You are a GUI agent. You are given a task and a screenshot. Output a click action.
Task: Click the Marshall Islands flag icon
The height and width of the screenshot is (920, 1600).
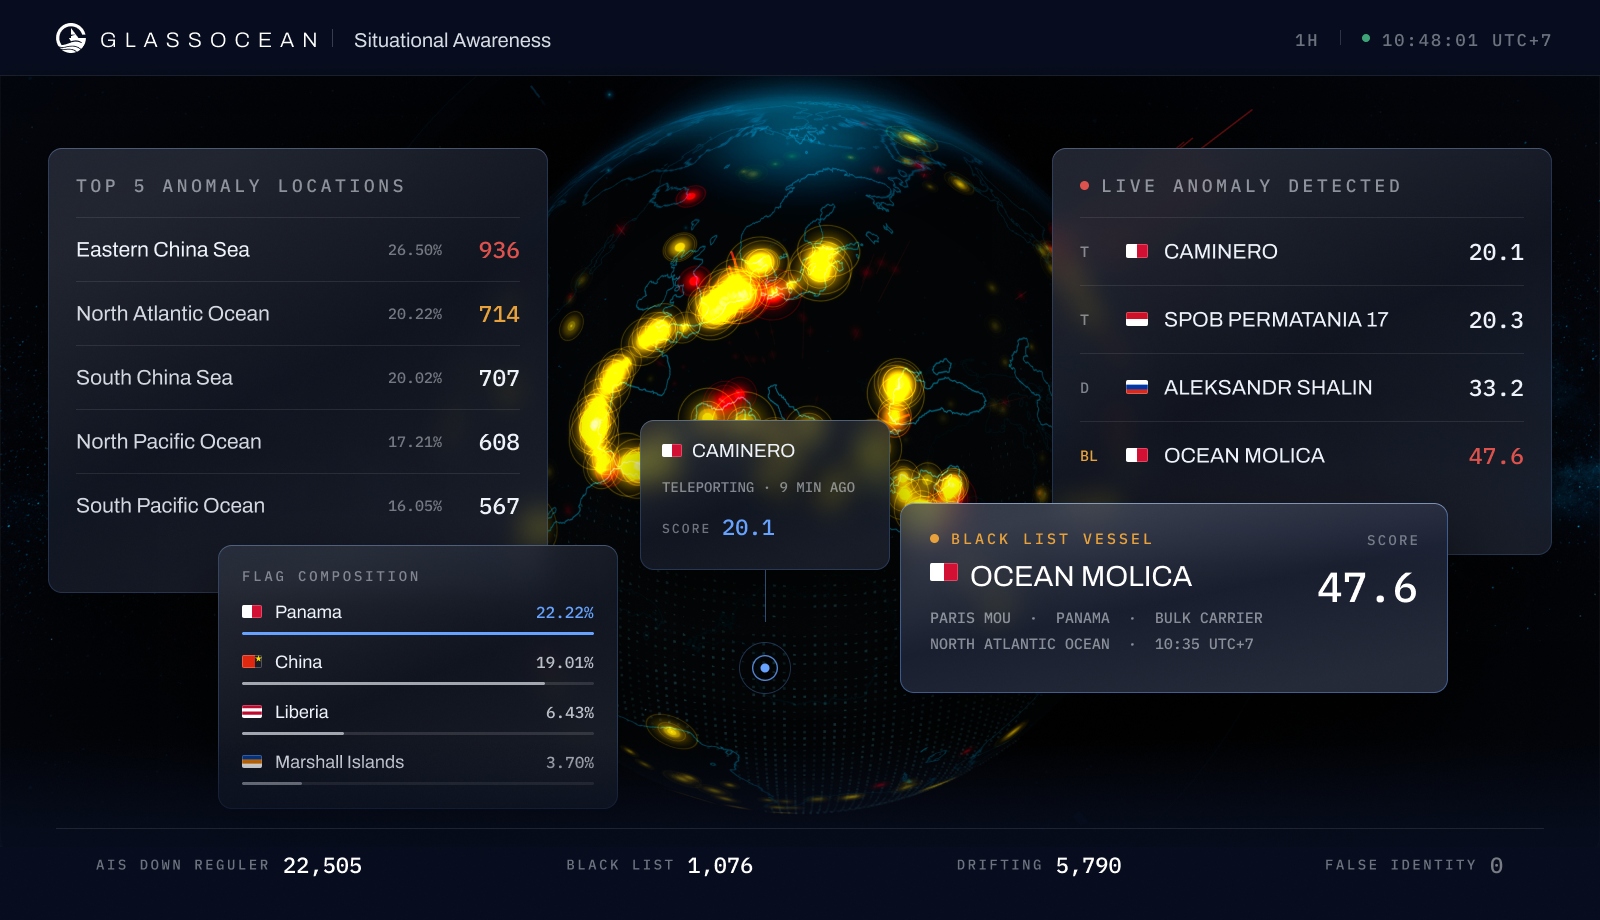click(252, 761)
